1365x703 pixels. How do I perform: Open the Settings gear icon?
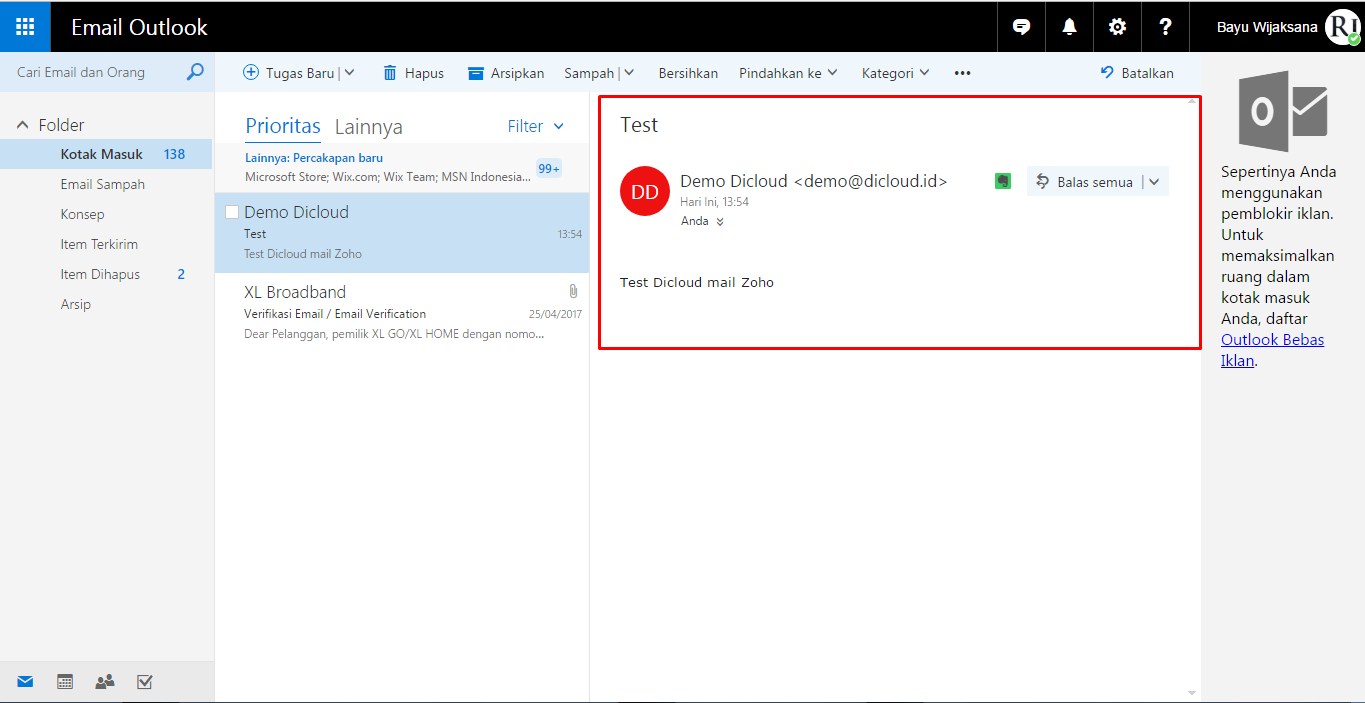coord(1117,26)
